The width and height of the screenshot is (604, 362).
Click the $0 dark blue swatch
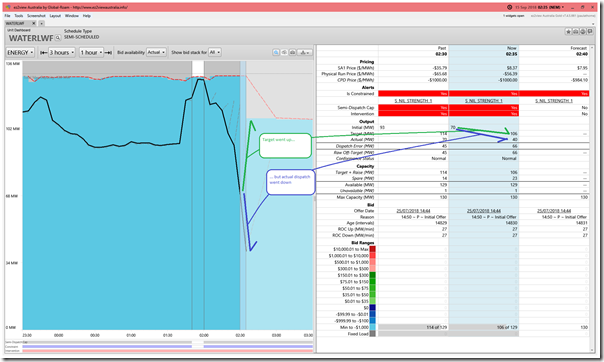tap(372, 308)
